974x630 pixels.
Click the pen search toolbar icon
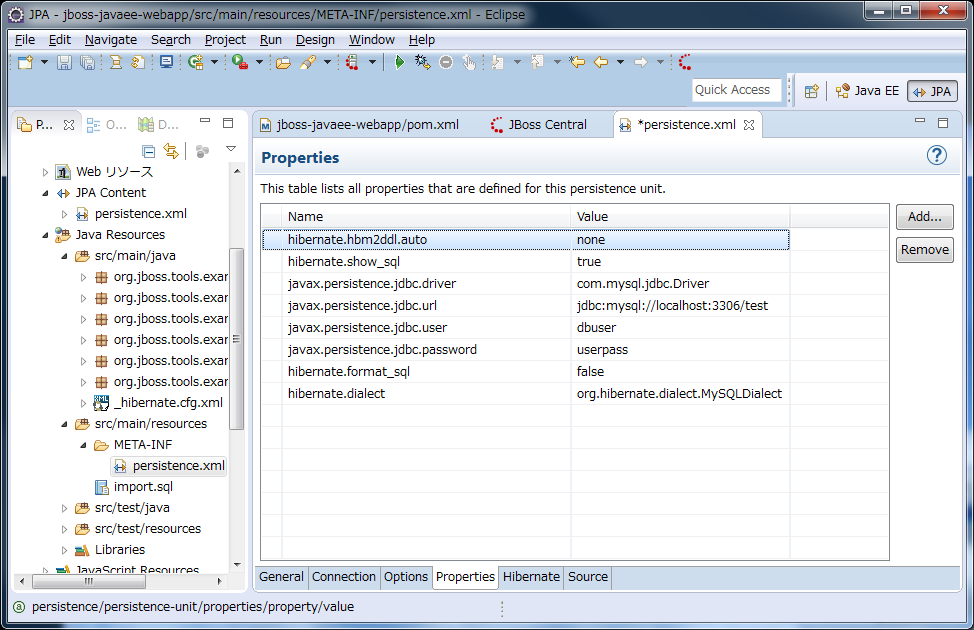point(308,62)
